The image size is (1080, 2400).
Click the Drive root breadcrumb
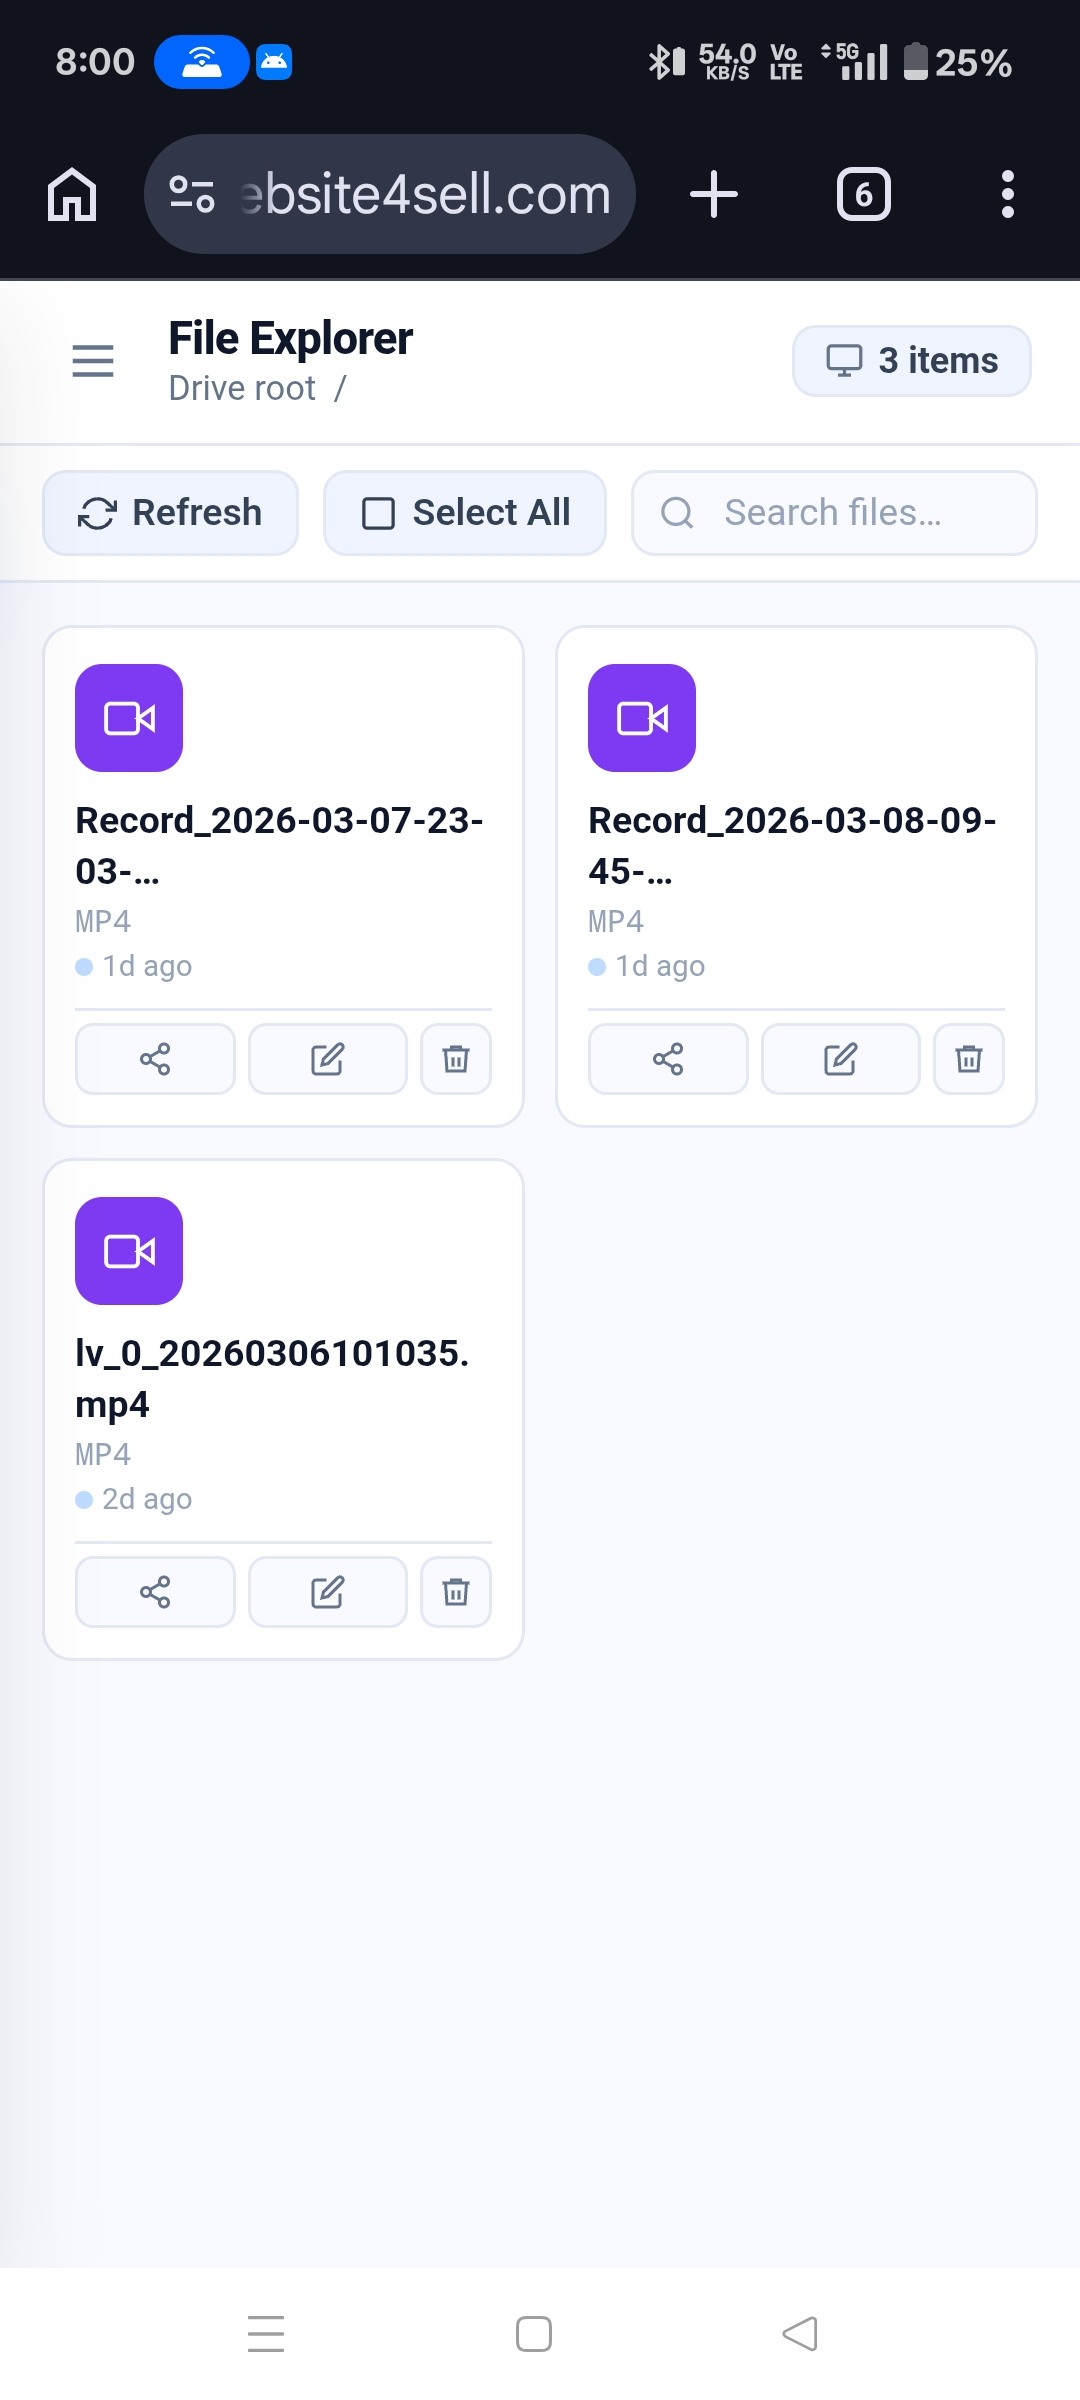point(243,388)
